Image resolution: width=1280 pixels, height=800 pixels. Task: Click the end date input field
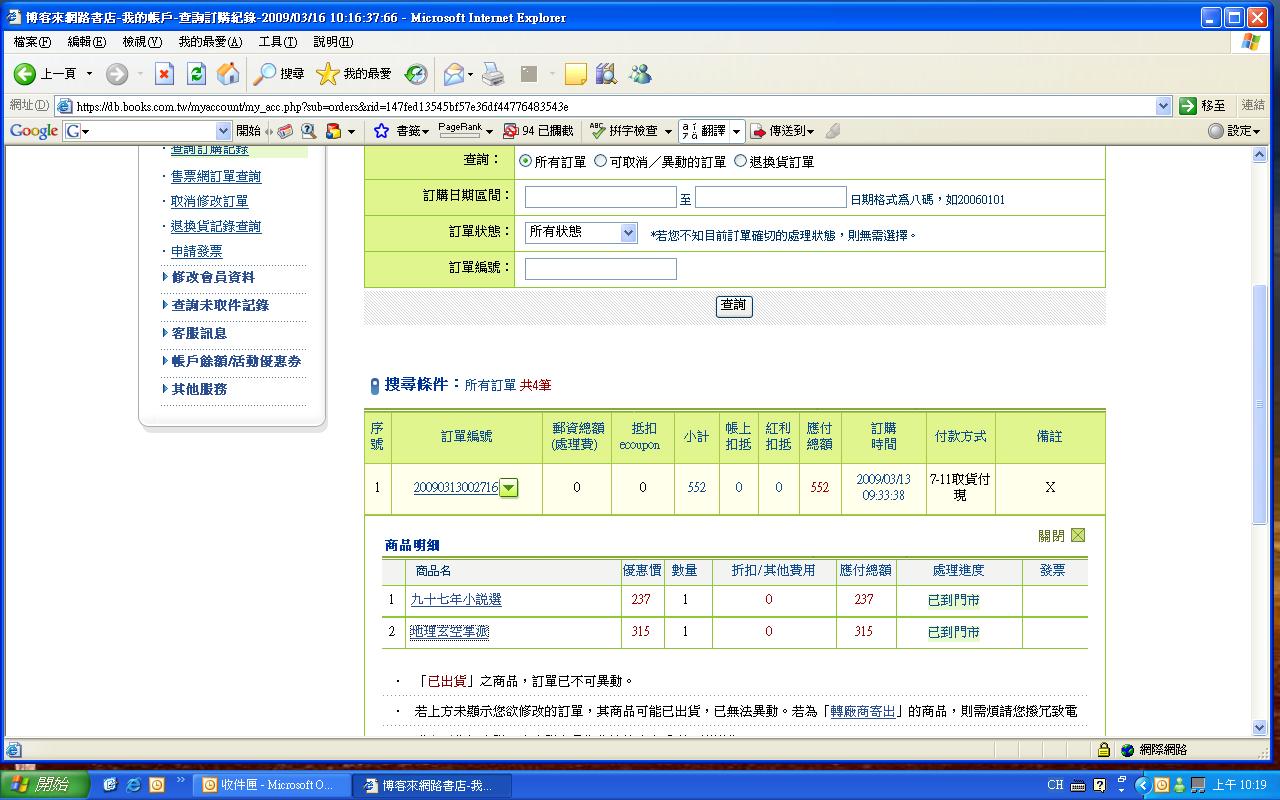pos(771,197)
